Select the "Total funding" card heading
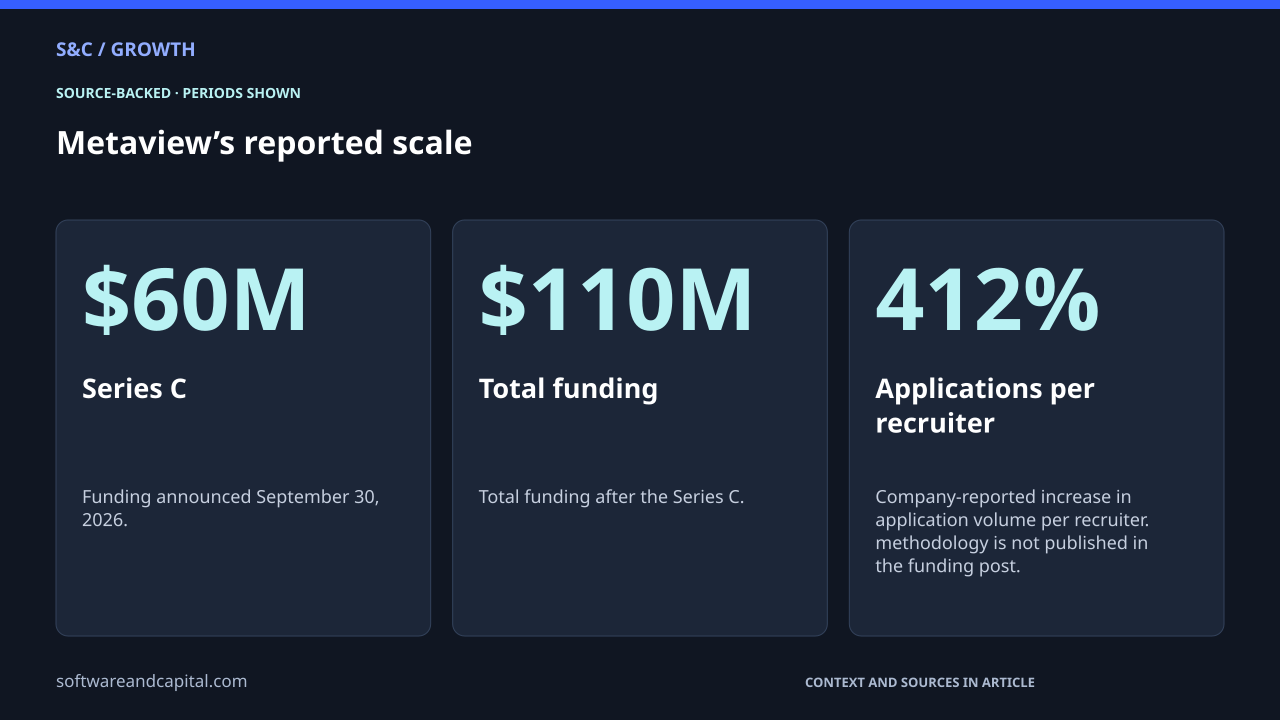Screen dimensions: 1280x720 tap(568, 389)
